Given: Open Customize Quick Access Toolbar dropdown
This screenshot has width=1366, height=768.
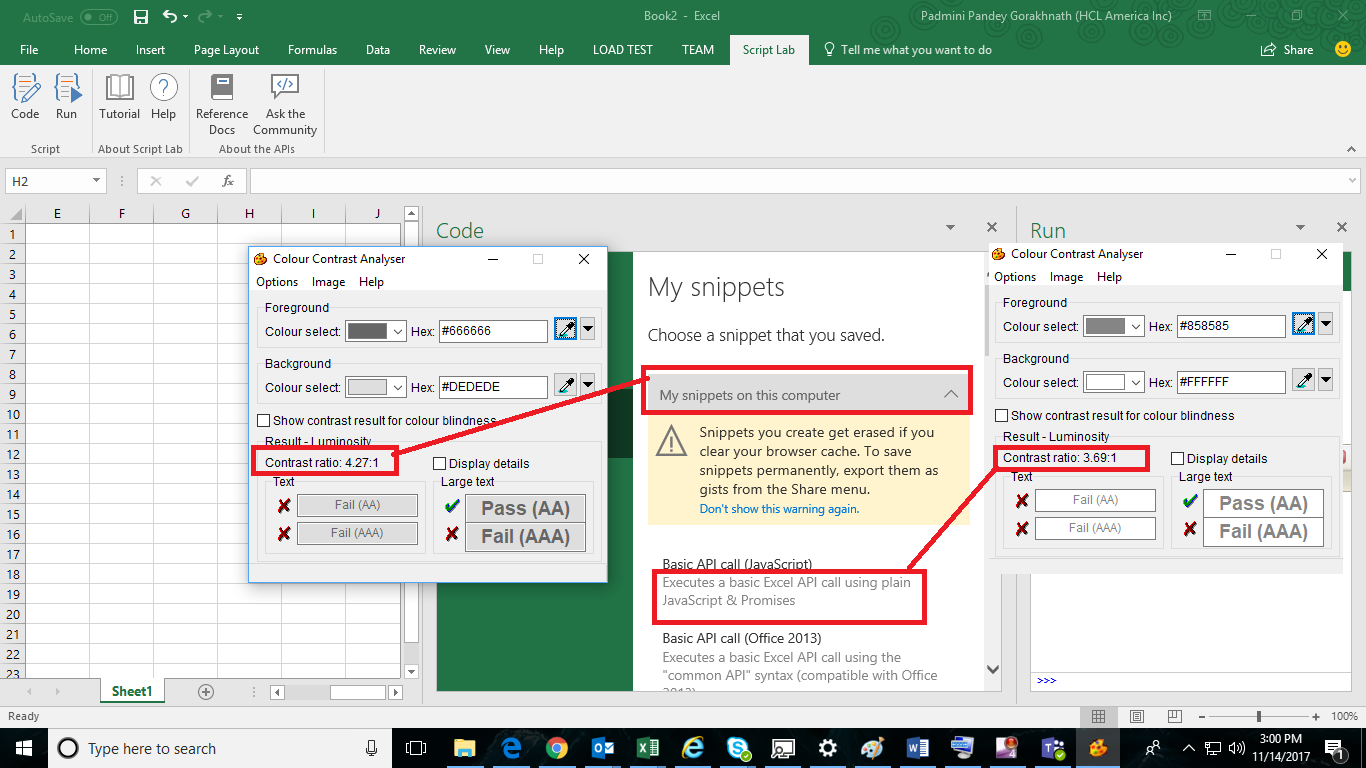Looking at the screenshot, I should pos(239,17).
